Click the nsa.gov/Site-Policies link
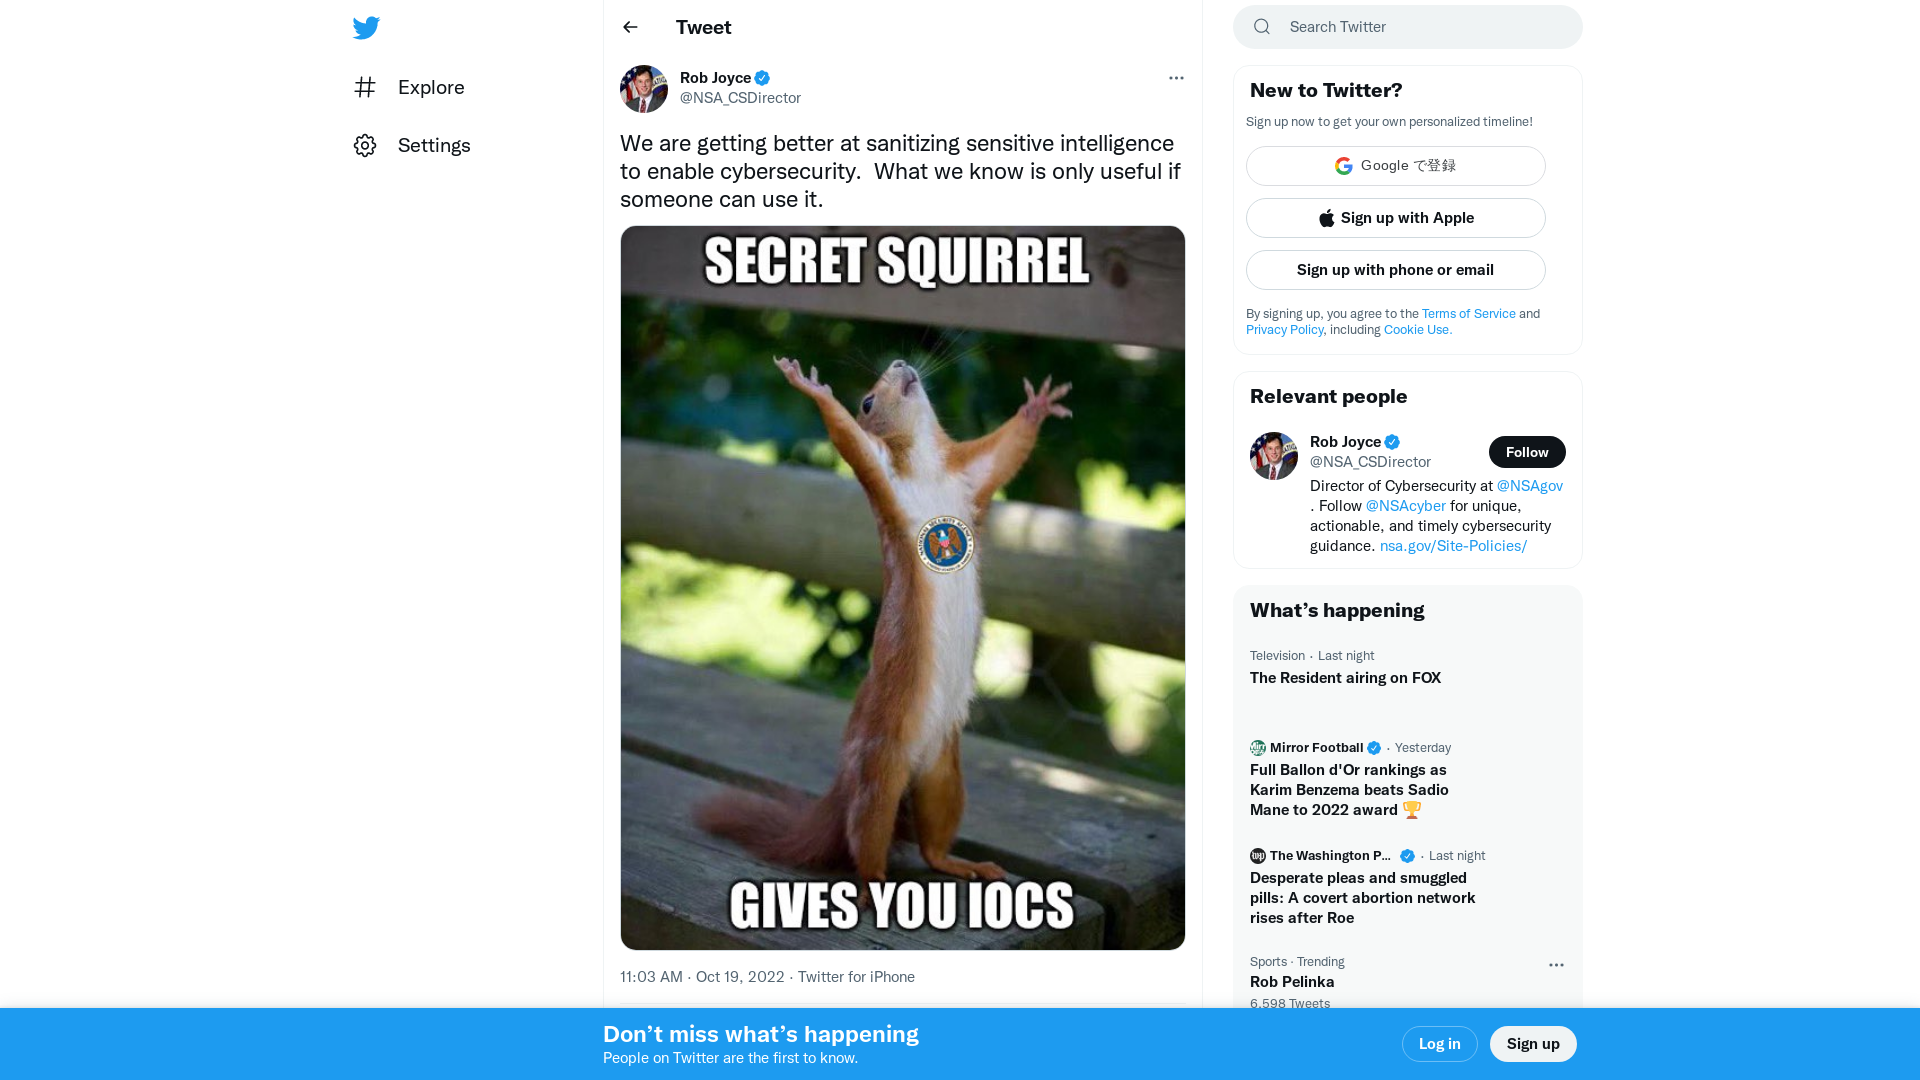This screenshot has height=1080, width=1920. (1452, 545)
